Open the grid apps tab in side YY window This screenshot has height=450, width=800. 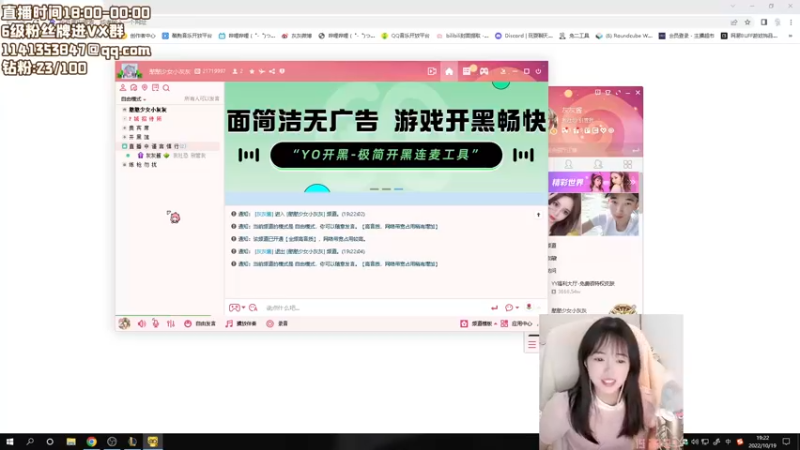[x=628, y=164]
